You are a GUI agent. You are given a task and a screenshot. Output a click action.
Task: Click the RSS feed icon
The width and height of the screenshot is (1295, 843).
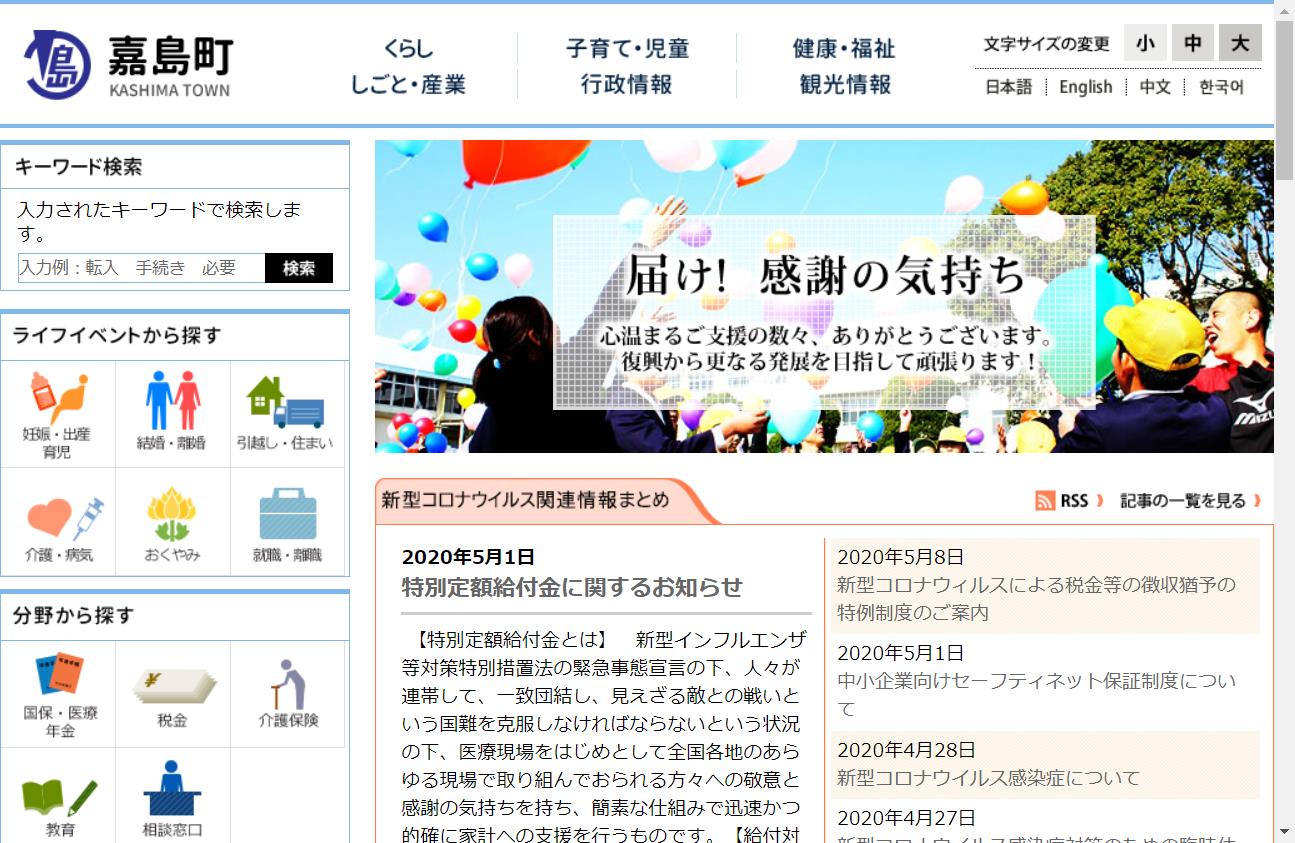click(x=1045, y=501)
